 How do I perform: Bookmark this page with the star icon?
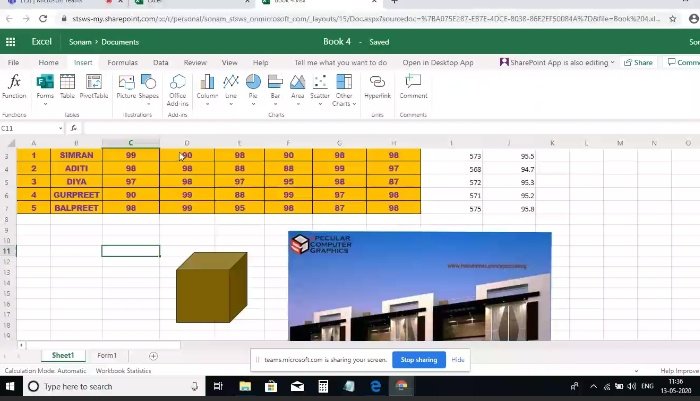pyautogui.click(x=673, y=19)
